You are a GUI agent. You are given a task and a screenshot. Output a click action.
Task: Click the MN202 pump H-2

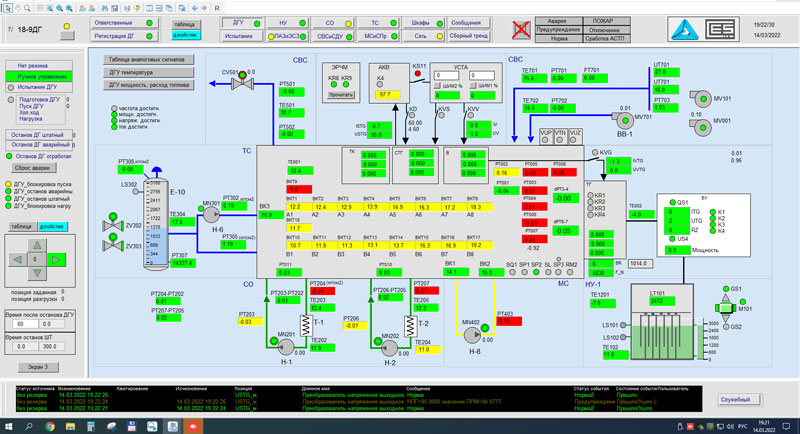(x=389, y=347)
